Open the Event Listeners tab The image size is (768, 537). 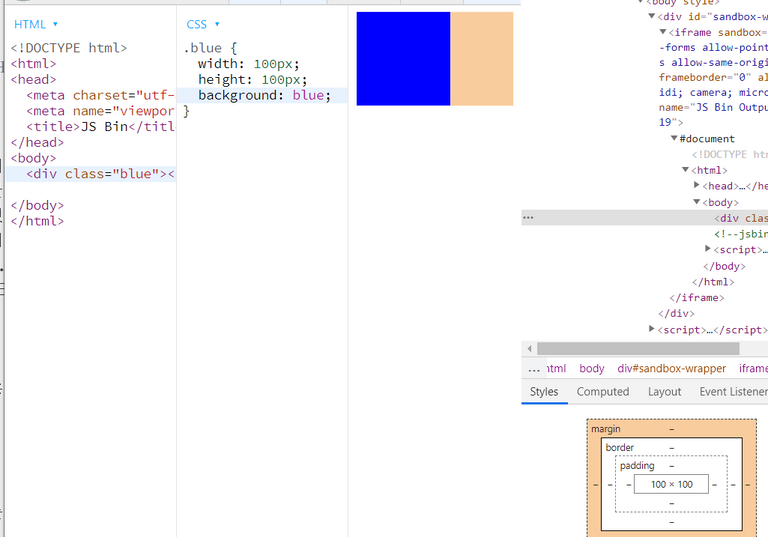(733, 391)
